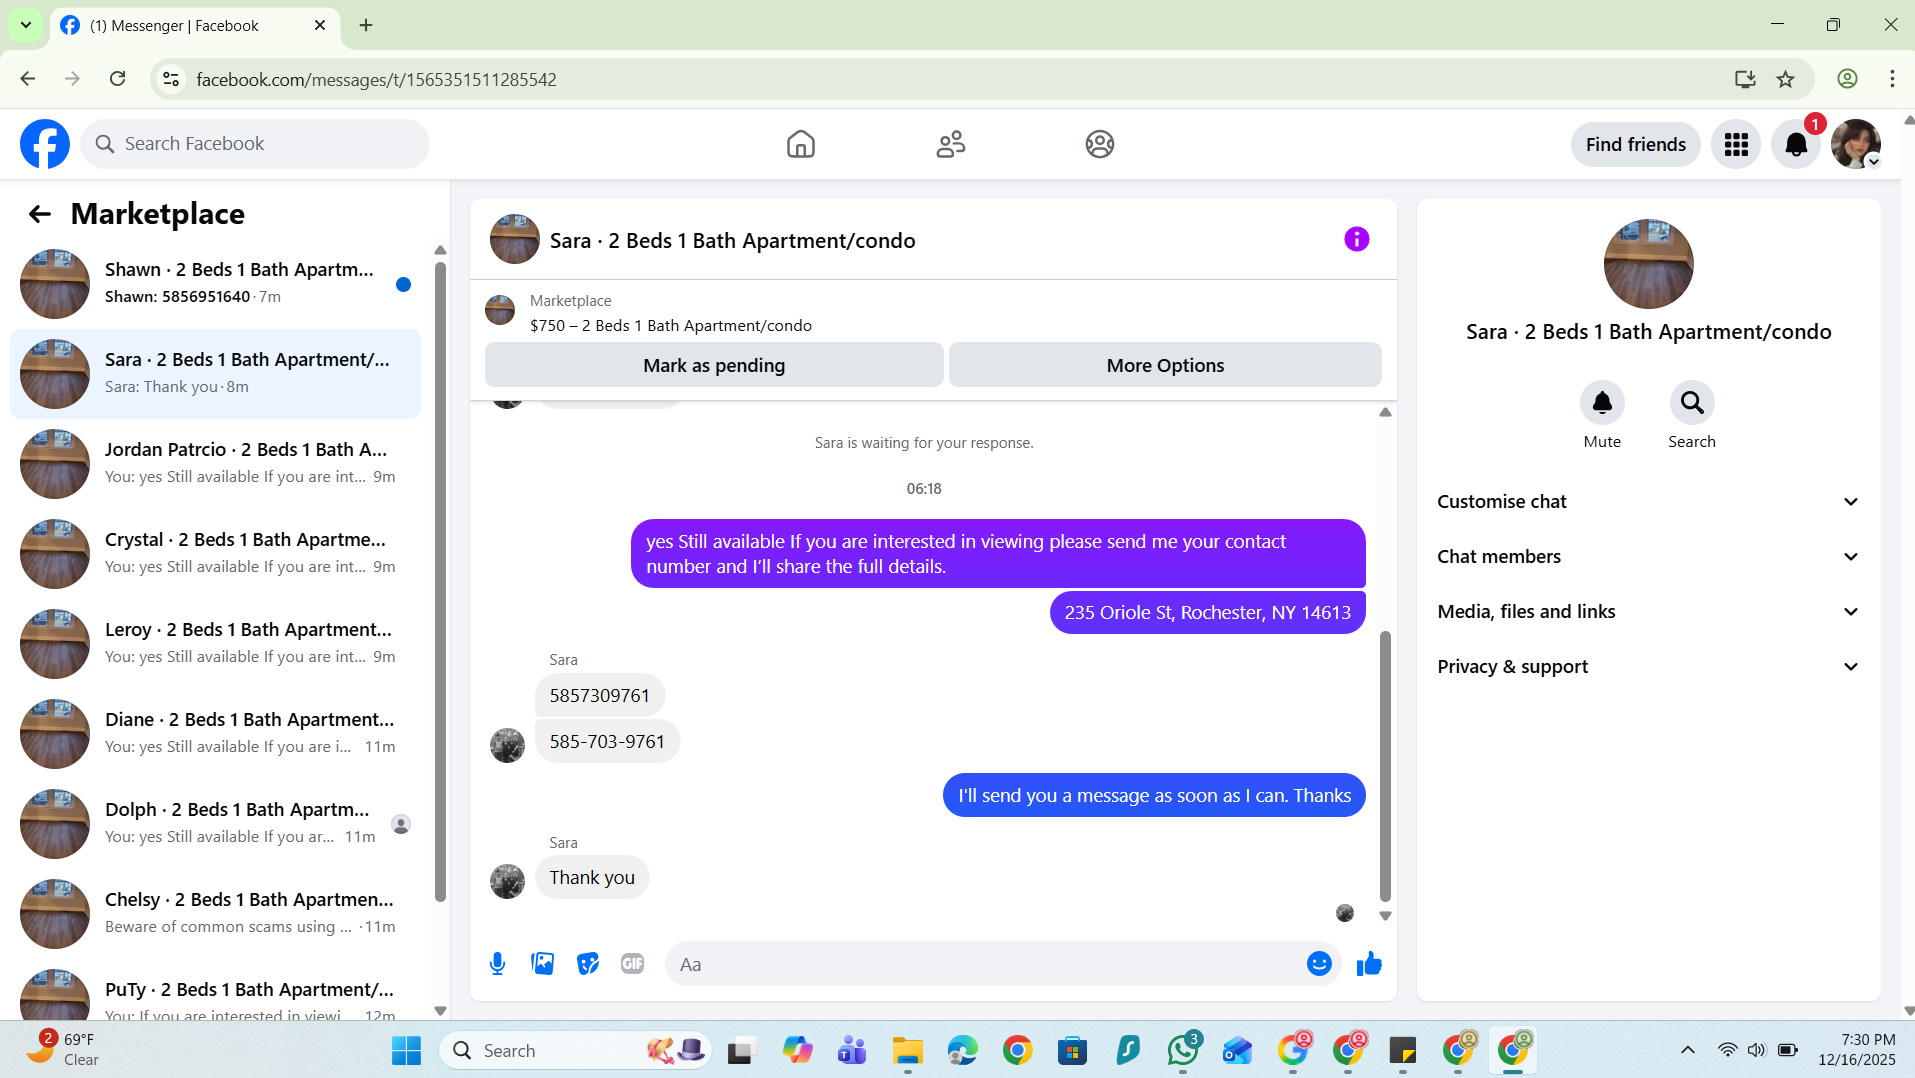
Task: Go back from Marketplace chats
Action: click(40, 214)
